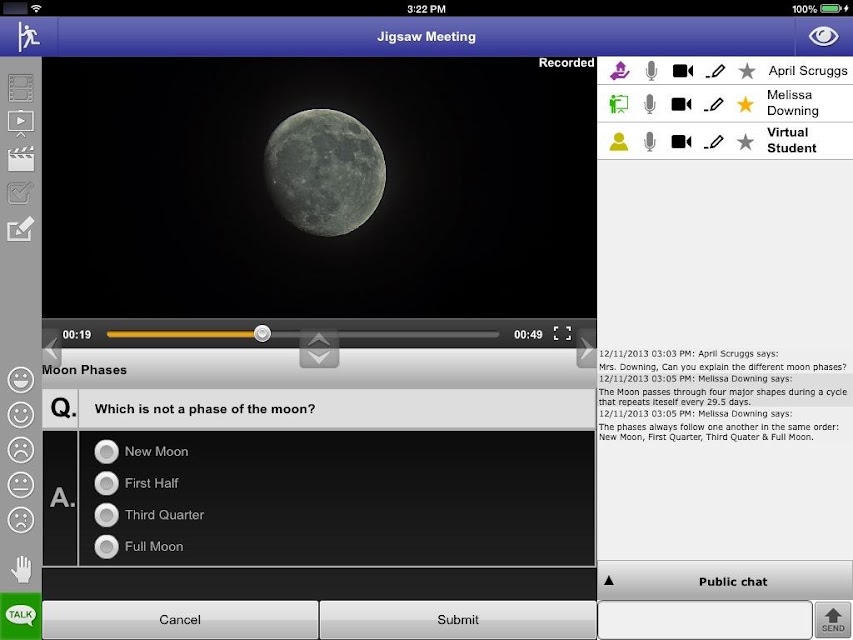Screen dimensions: 853x640
Task: Click Virtual Student's camera icon
Action: 681,142
